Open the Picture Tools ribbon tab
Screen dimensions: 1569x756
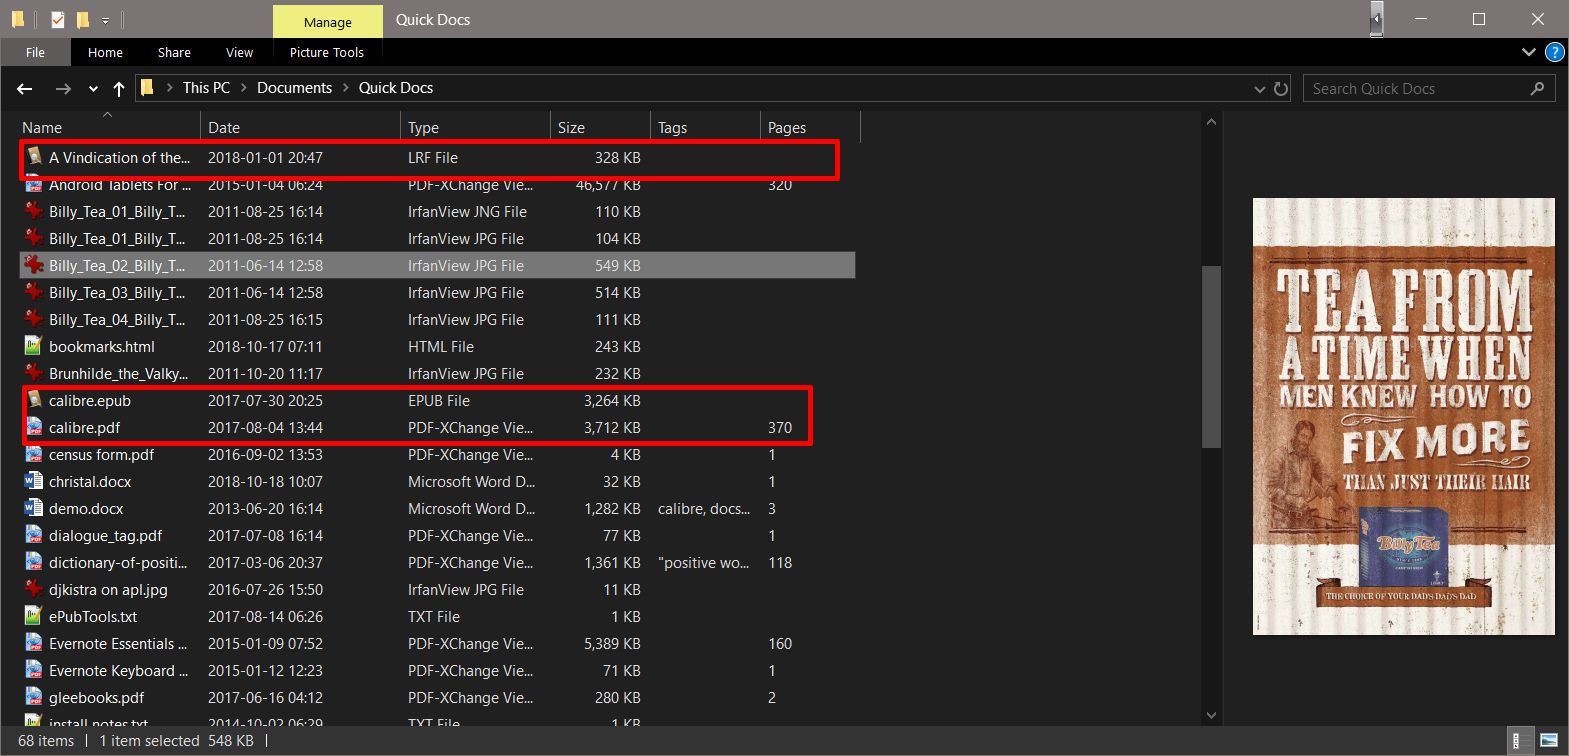327,52
